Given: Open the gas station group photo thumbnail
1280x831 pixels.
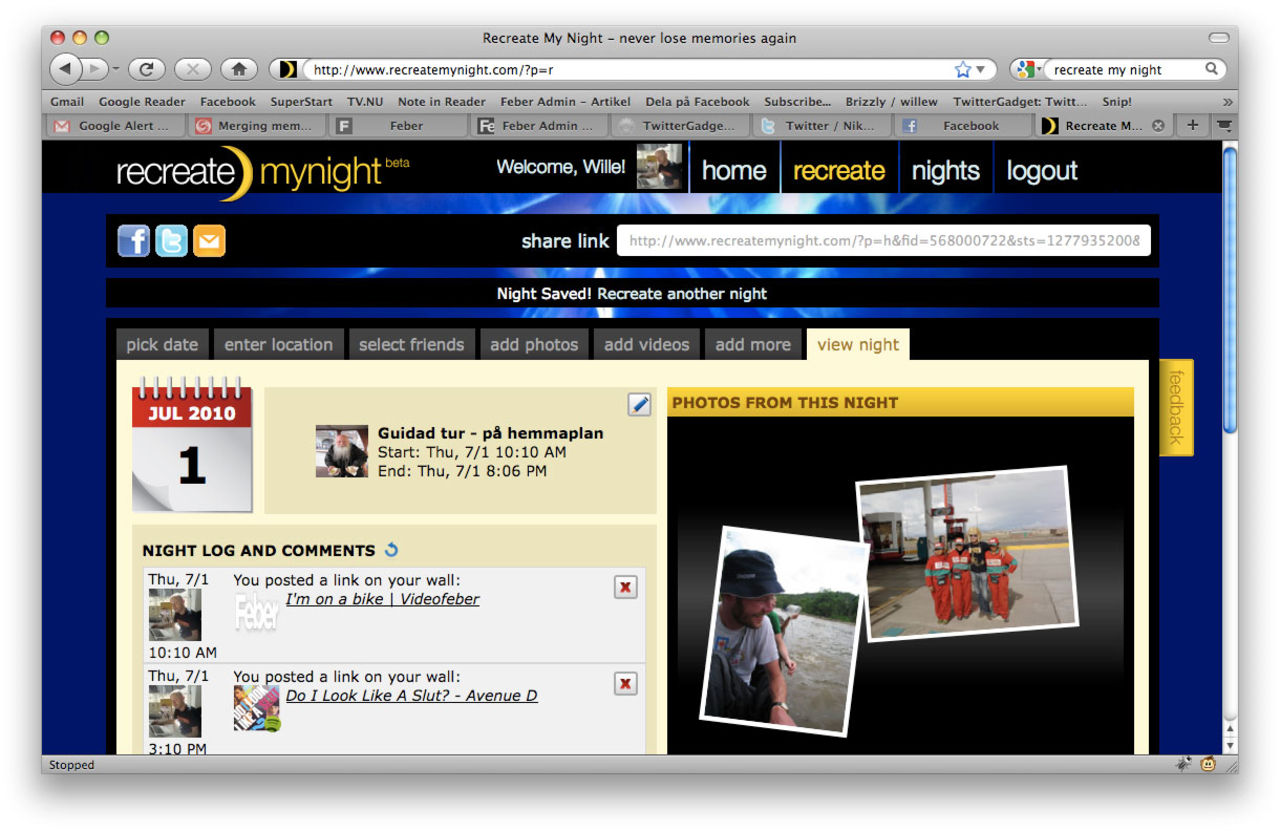Looking at the screenshot, I should click(969, 554).
